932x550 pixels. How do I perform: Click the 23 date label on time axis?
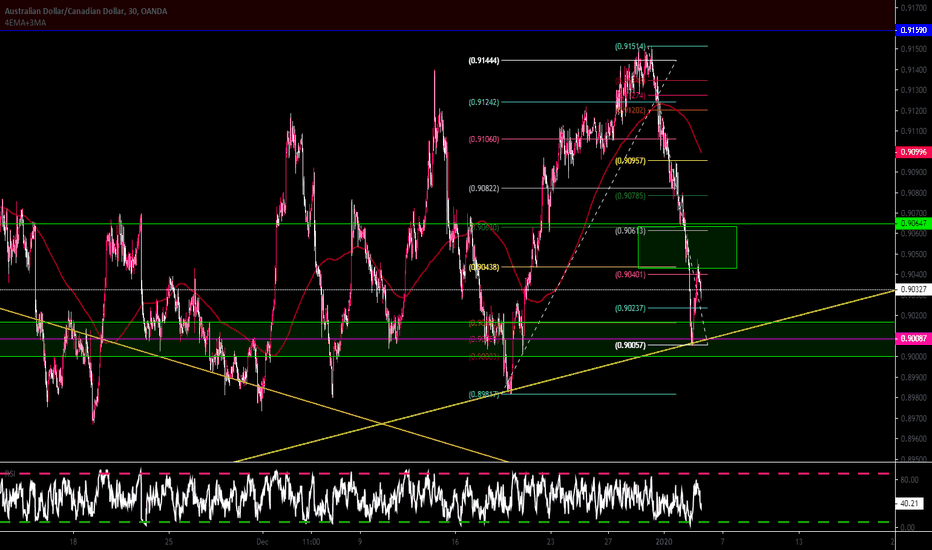tap(551, 542)
